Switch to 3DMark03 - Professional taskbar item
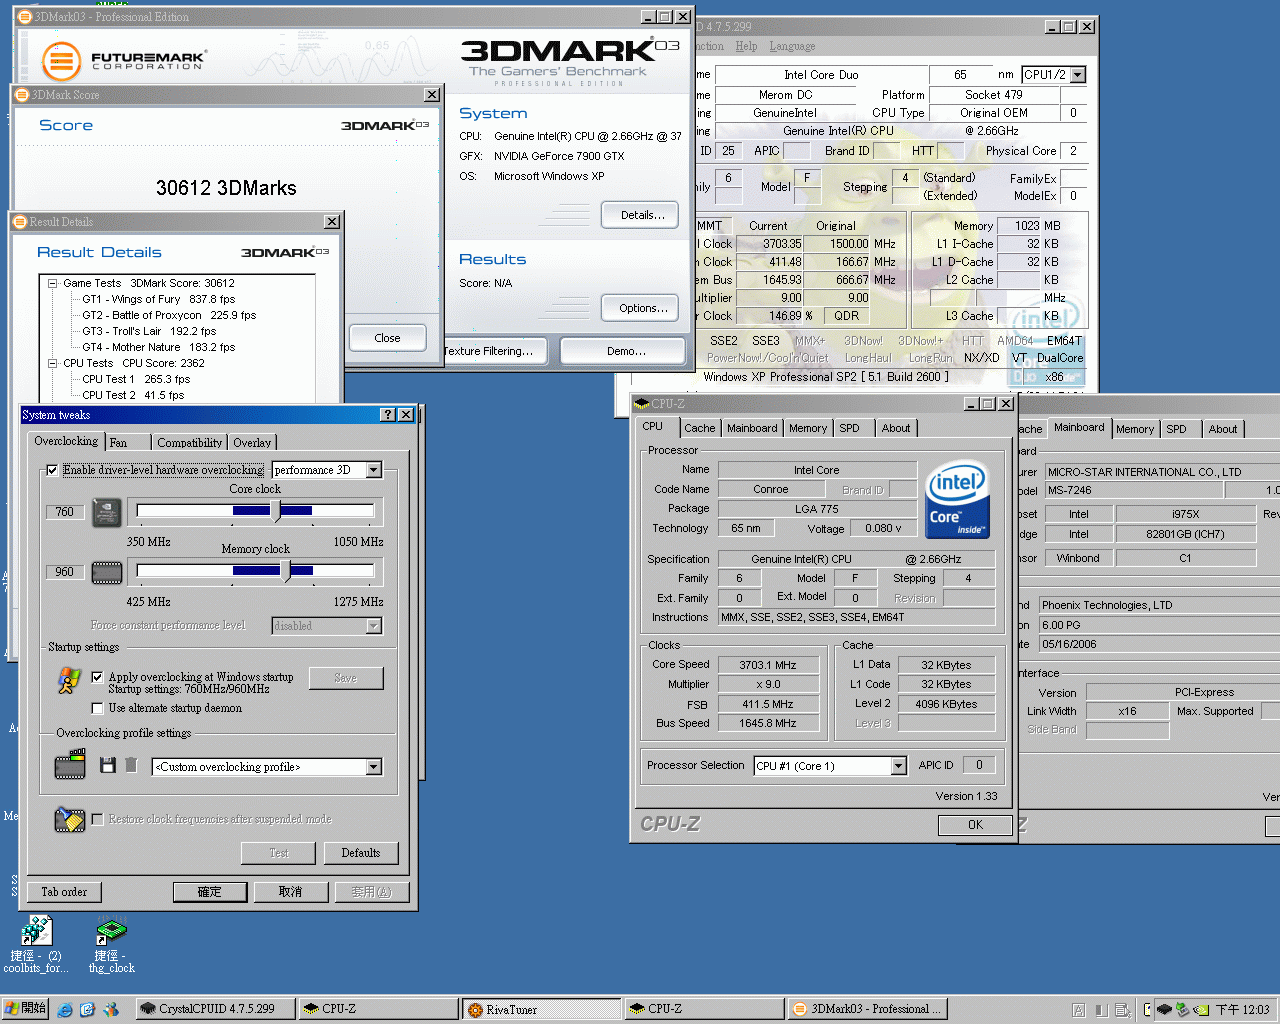 865,1009
